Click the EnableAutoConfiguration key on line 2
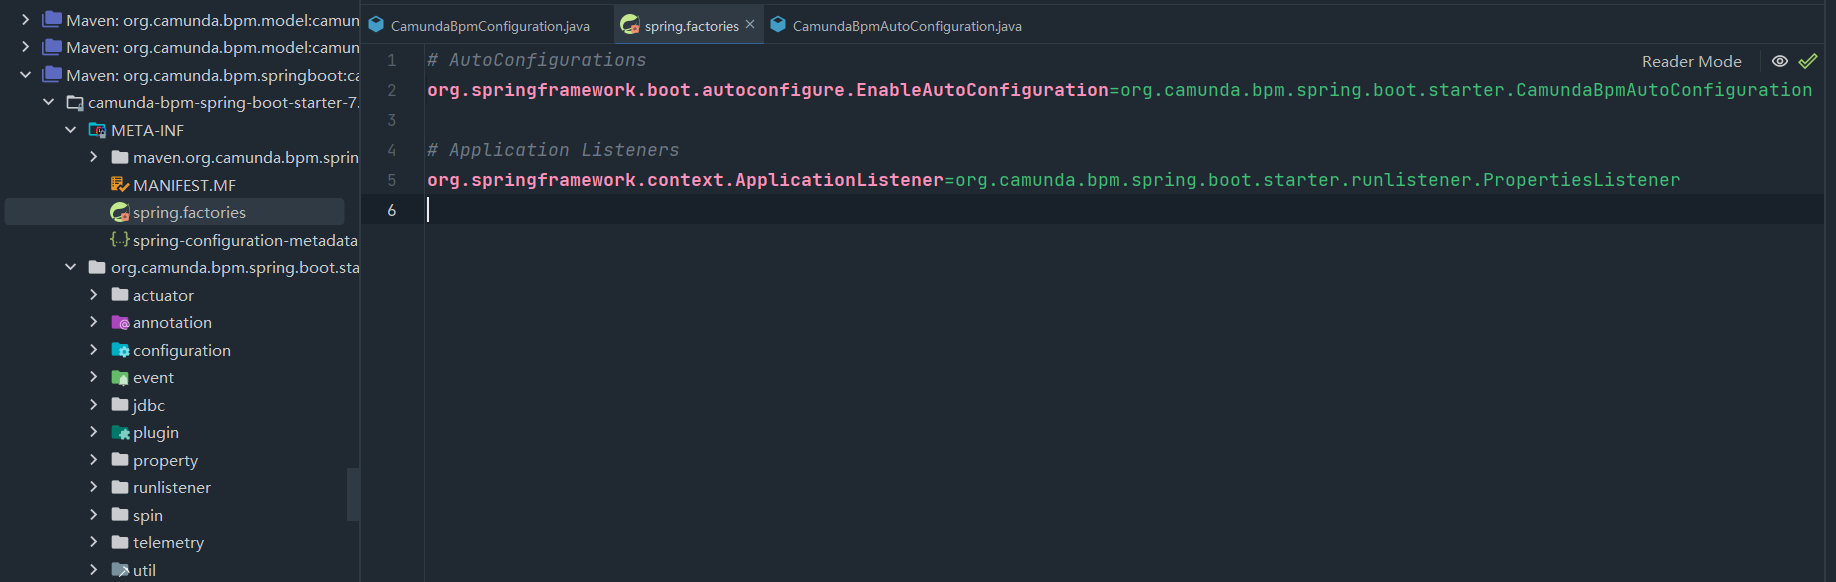This screenshot has height=582, width=1836. click(x=982, y=90)
